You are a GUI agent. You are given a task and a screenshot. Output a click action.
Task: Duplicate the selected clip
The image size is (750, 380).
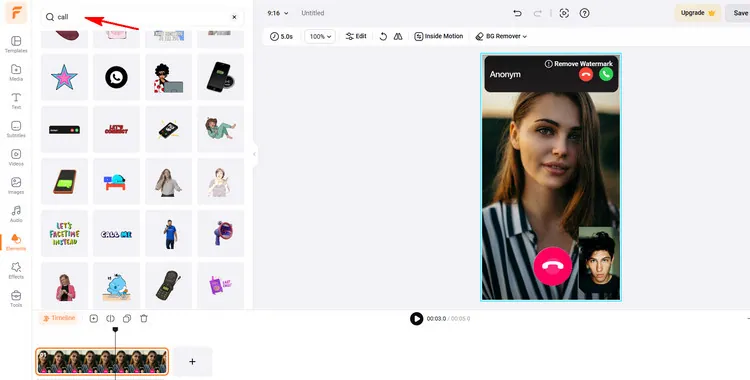127,318
